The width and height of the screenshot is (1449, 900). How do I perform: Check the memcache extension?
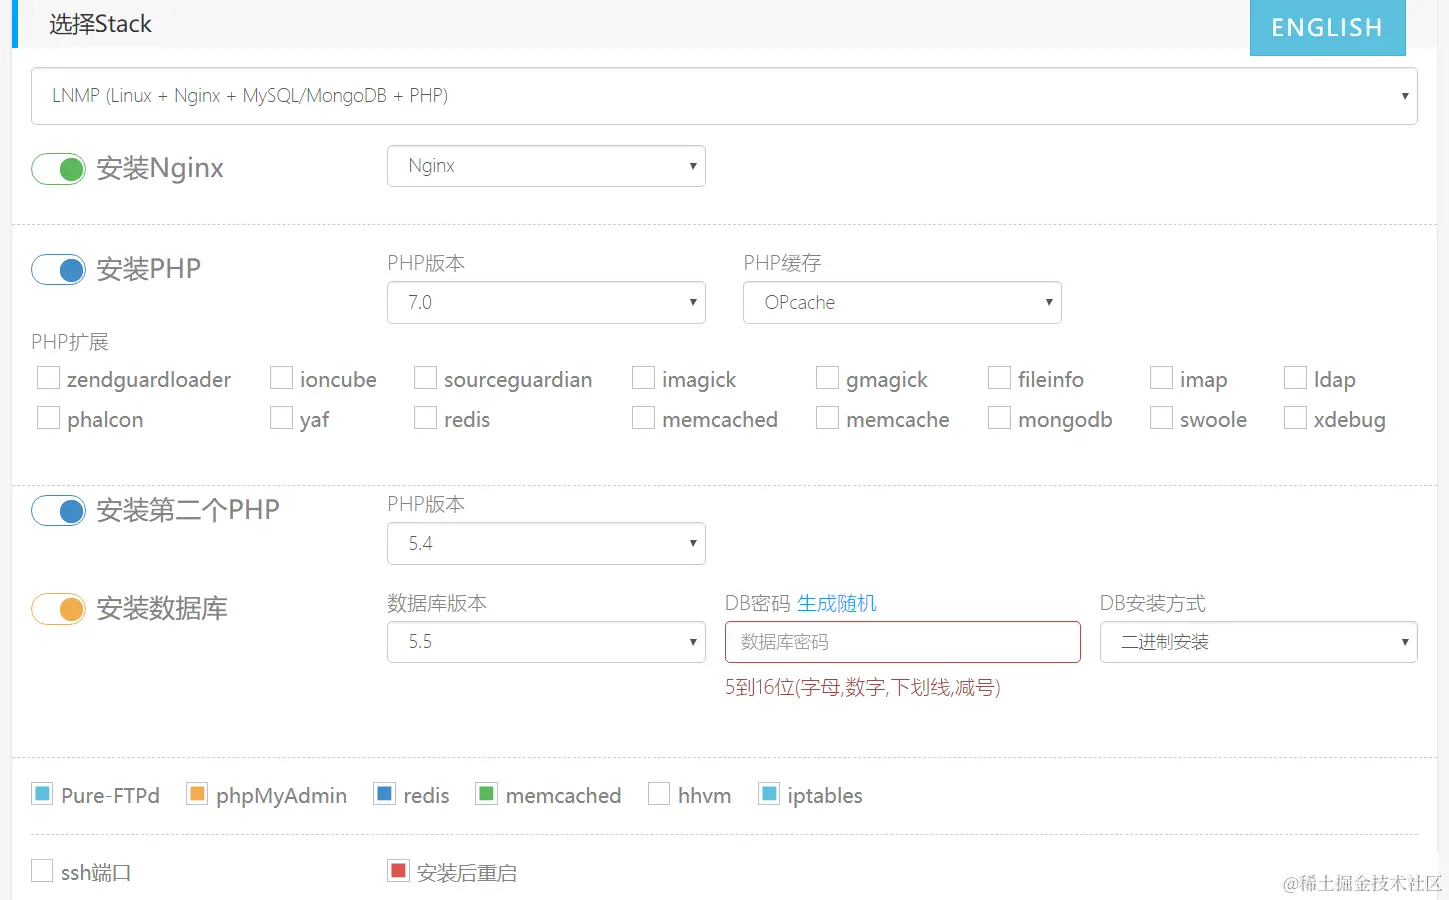827,417
